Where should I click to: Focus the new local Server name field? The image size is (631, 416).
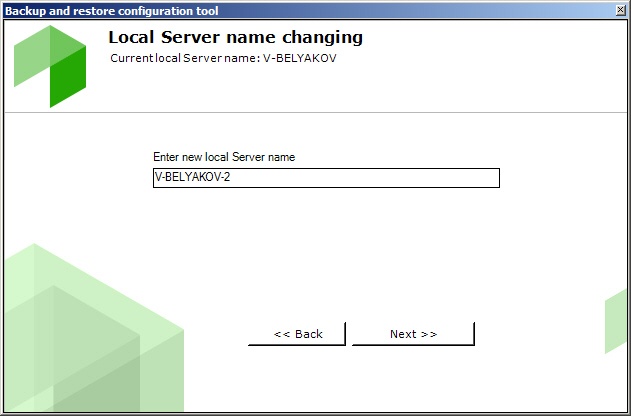coord(326,178)
